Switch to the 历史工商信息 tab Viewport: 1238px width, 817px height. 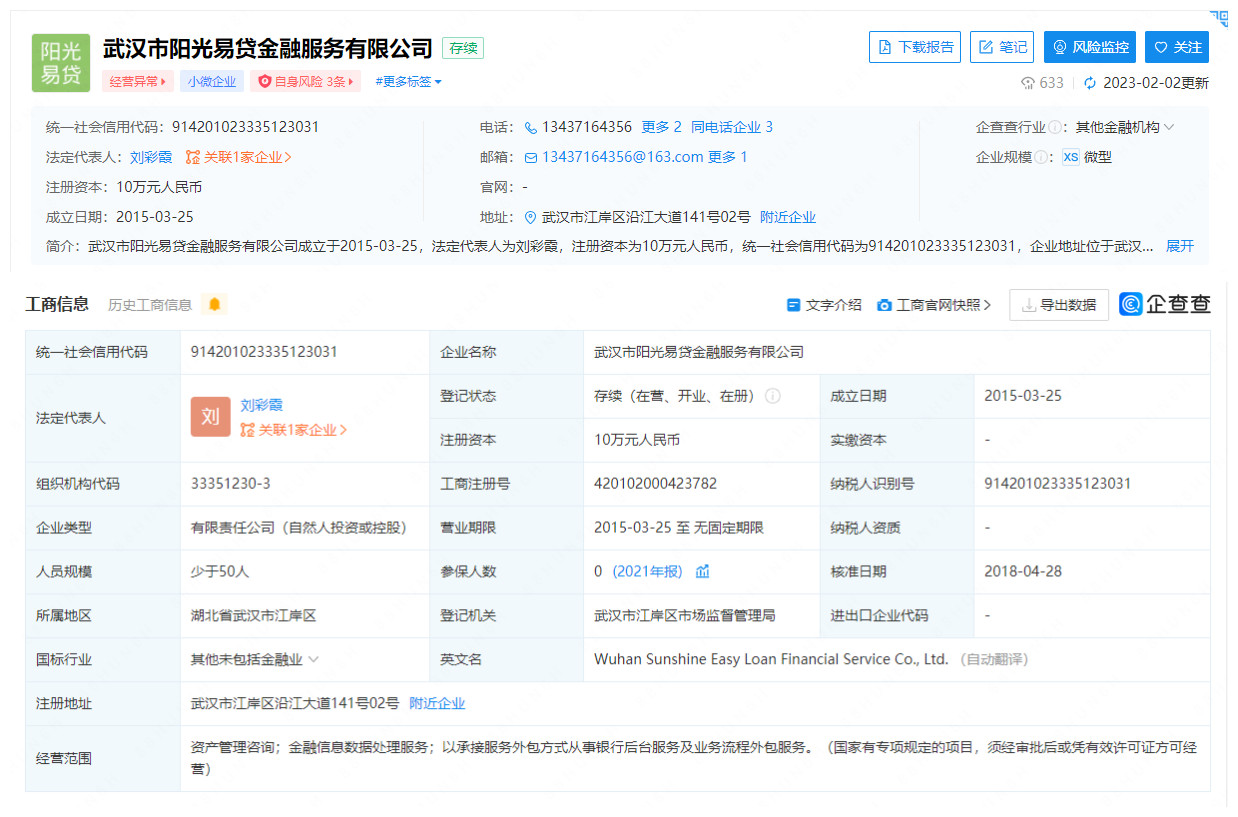click(x=150, y=305)
